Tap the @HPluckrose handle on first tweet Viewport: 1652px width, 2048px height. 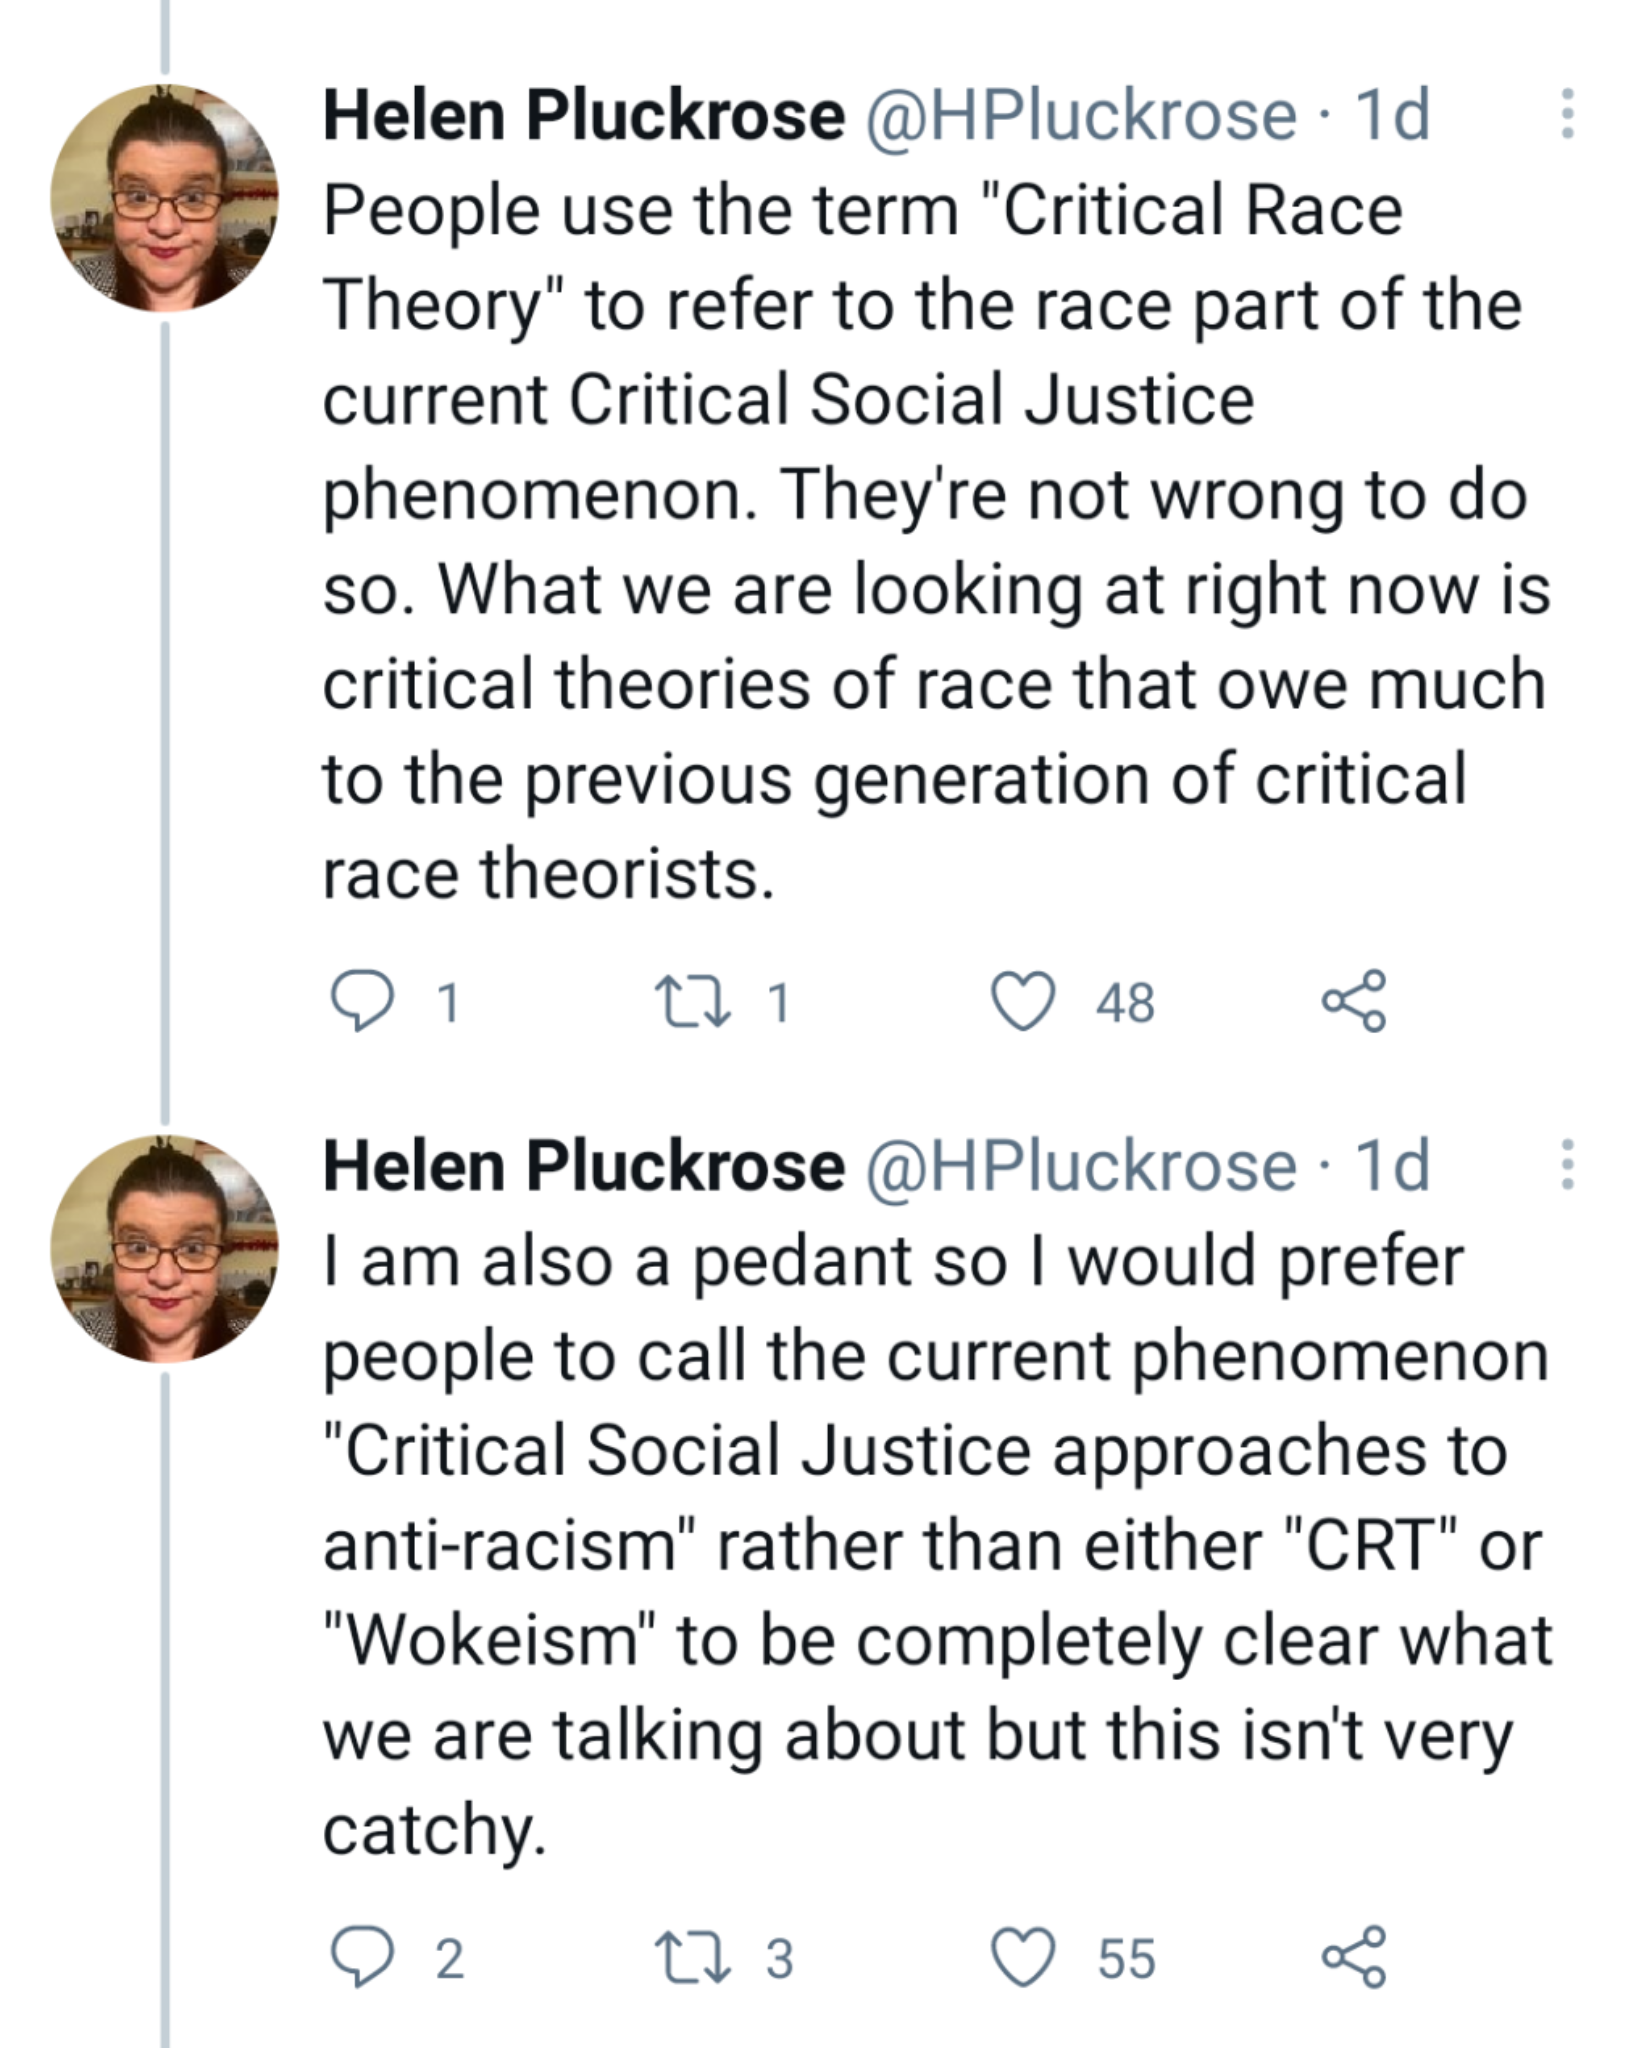tap(1080, 116)
